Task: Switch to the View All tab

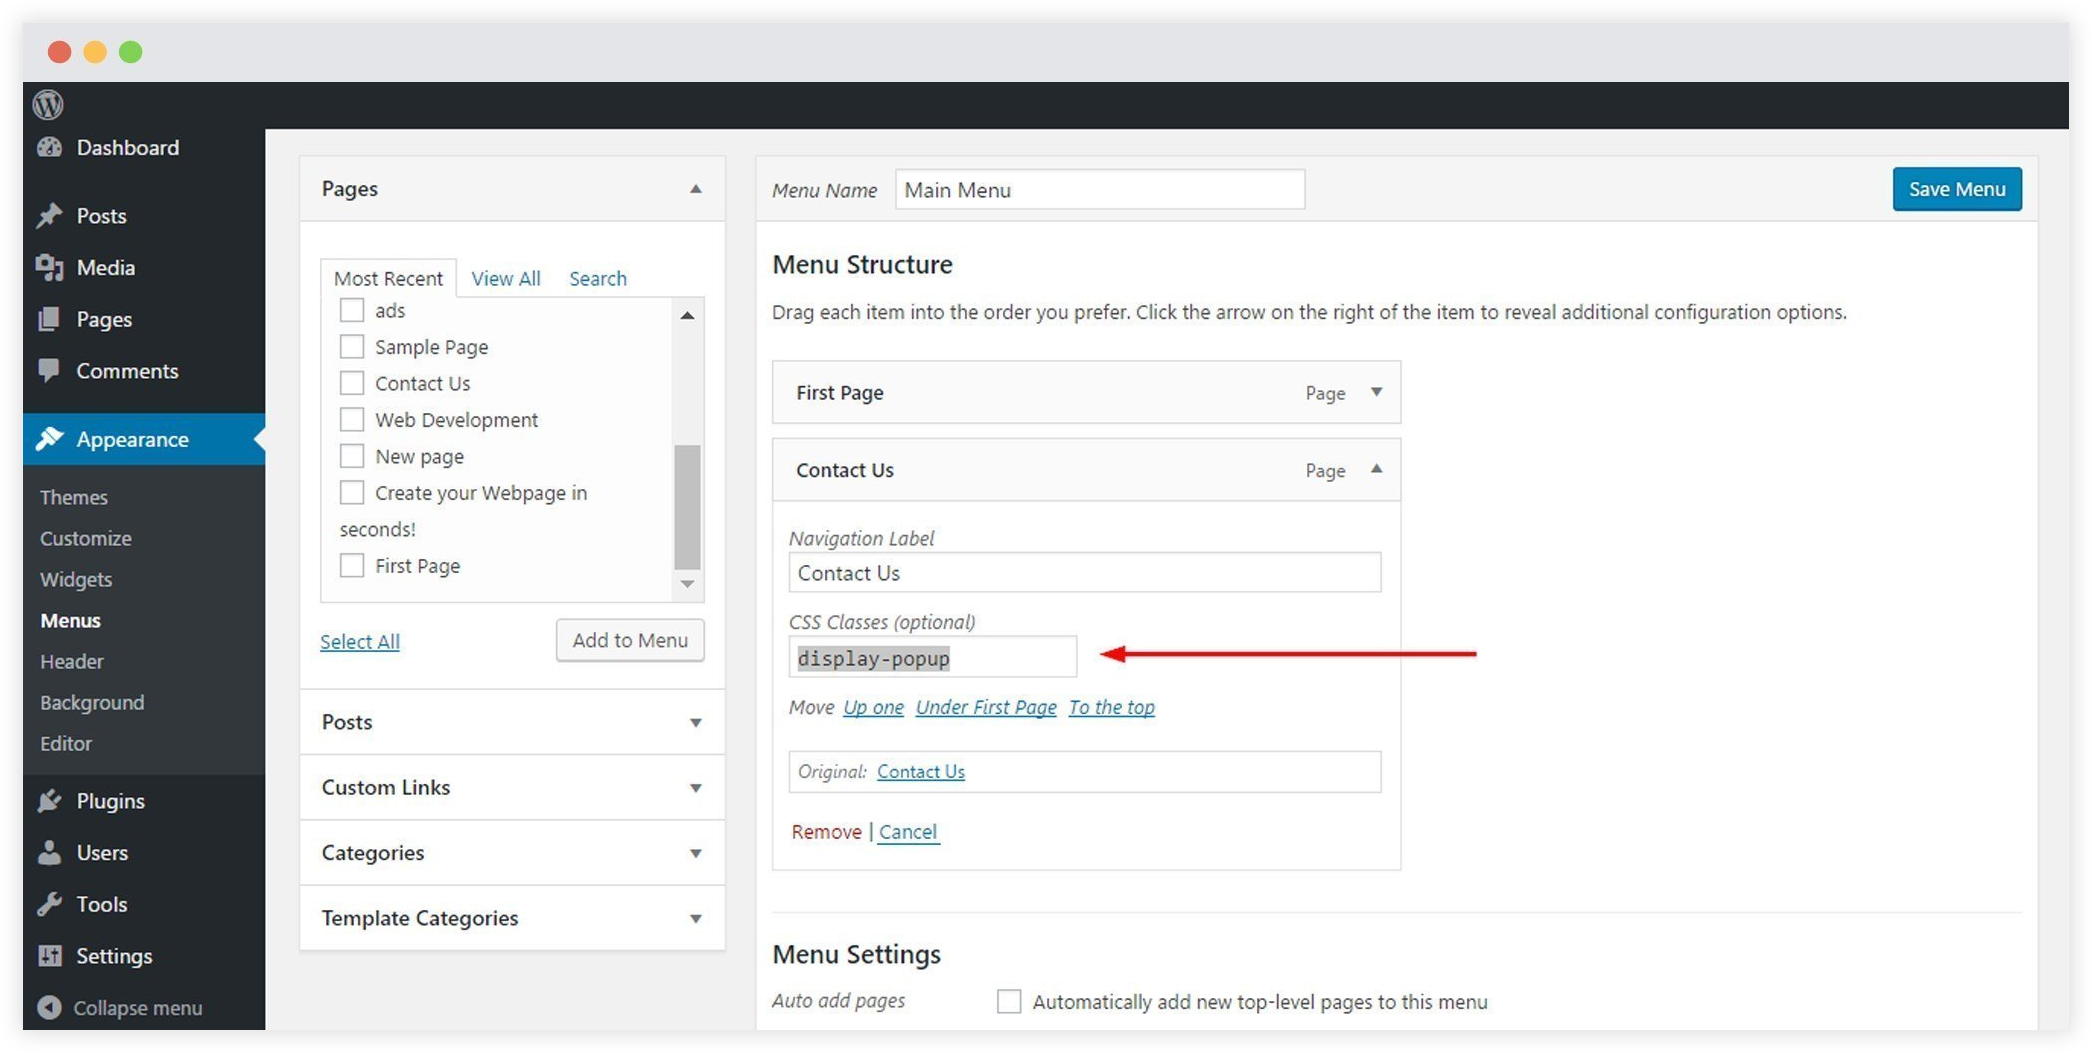Action: click(505, 279)
